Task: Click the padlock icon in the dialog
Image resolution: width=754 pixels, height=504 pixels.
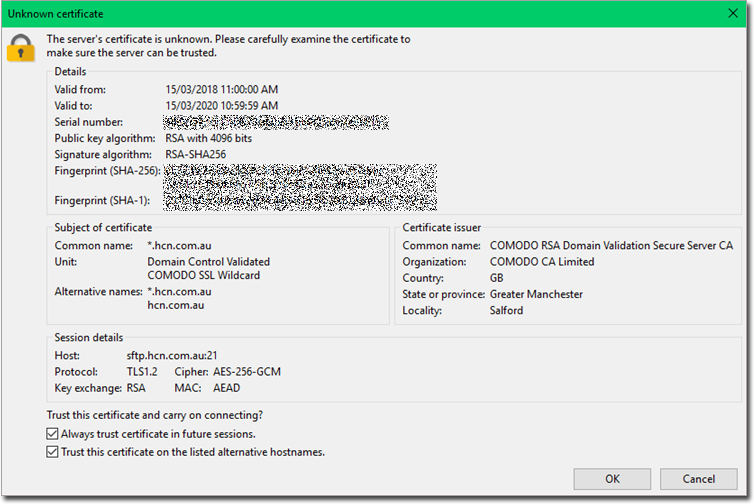Action: click(20, 46)
